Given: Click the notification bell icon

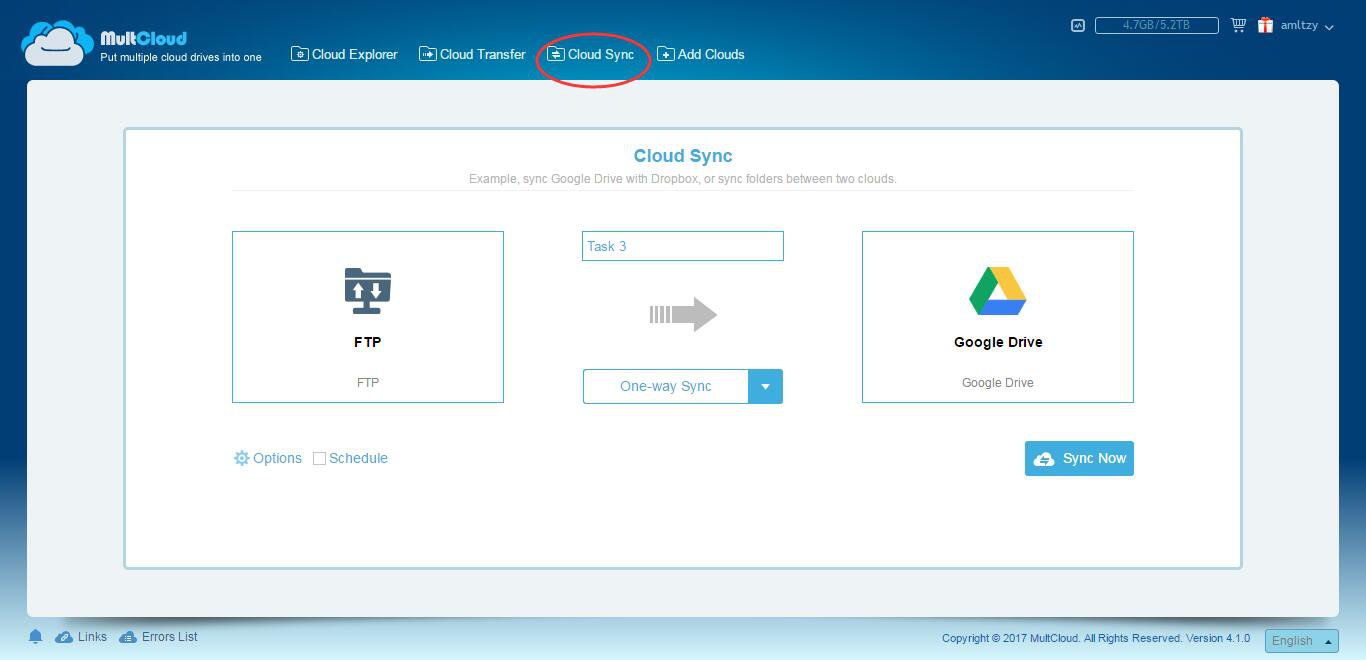Looking at the screenshot, I should (35, 637).
